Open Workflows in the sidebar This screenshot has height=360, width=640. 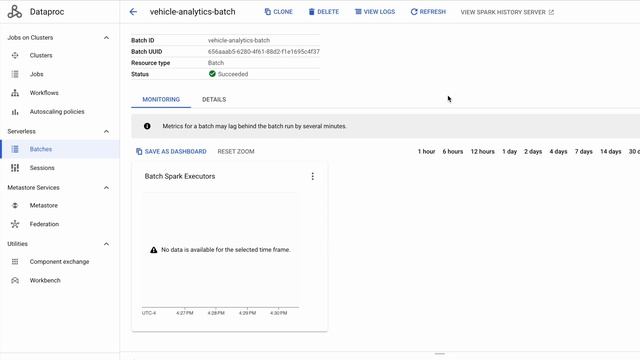tap(44, 93)
